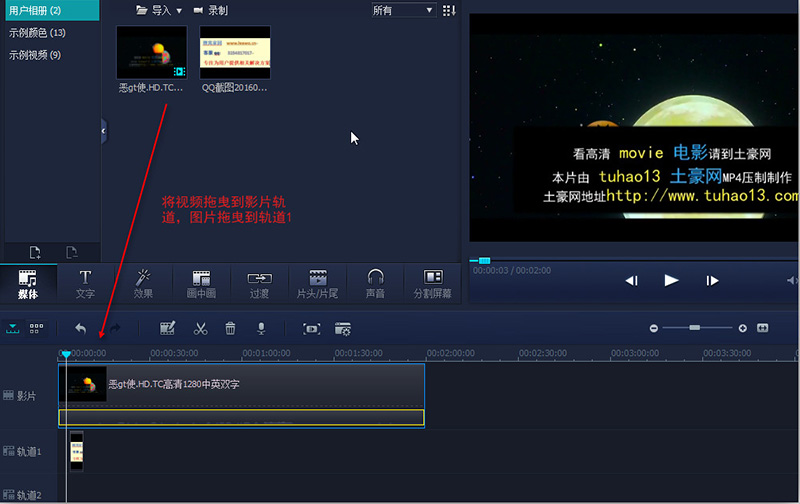Switch to storyboard view mode
The width and height of the screenshot is (800, 504).
pyautogui.click(x=36, y=328)
